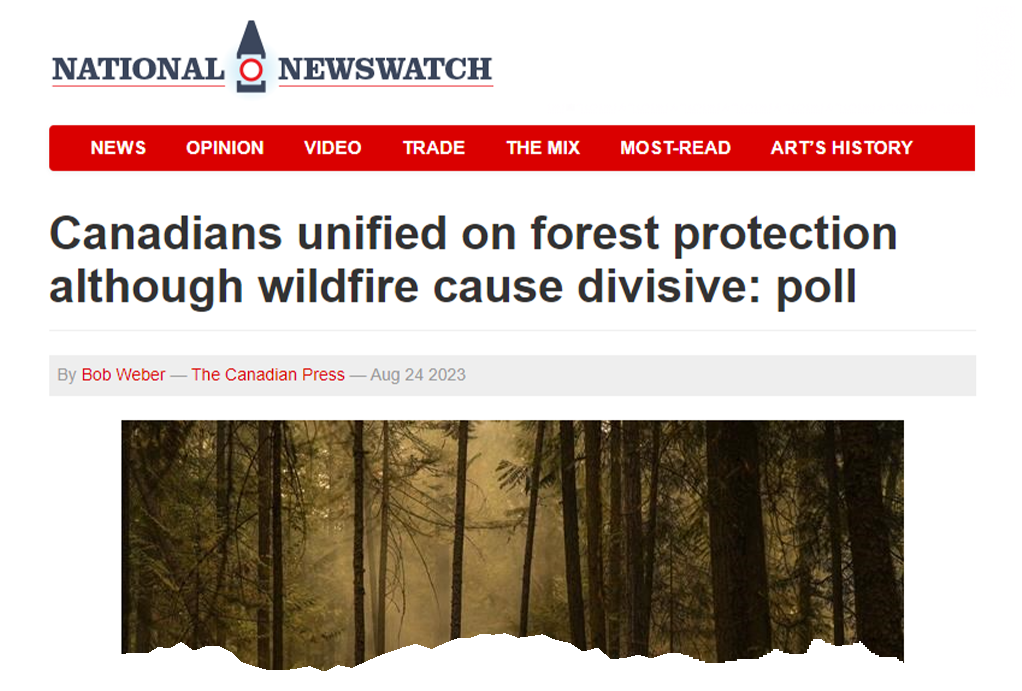This screenshot has width=1022, height=691.
Task: Click the word 'wildfire' in the headline
Action: point(338,286)
